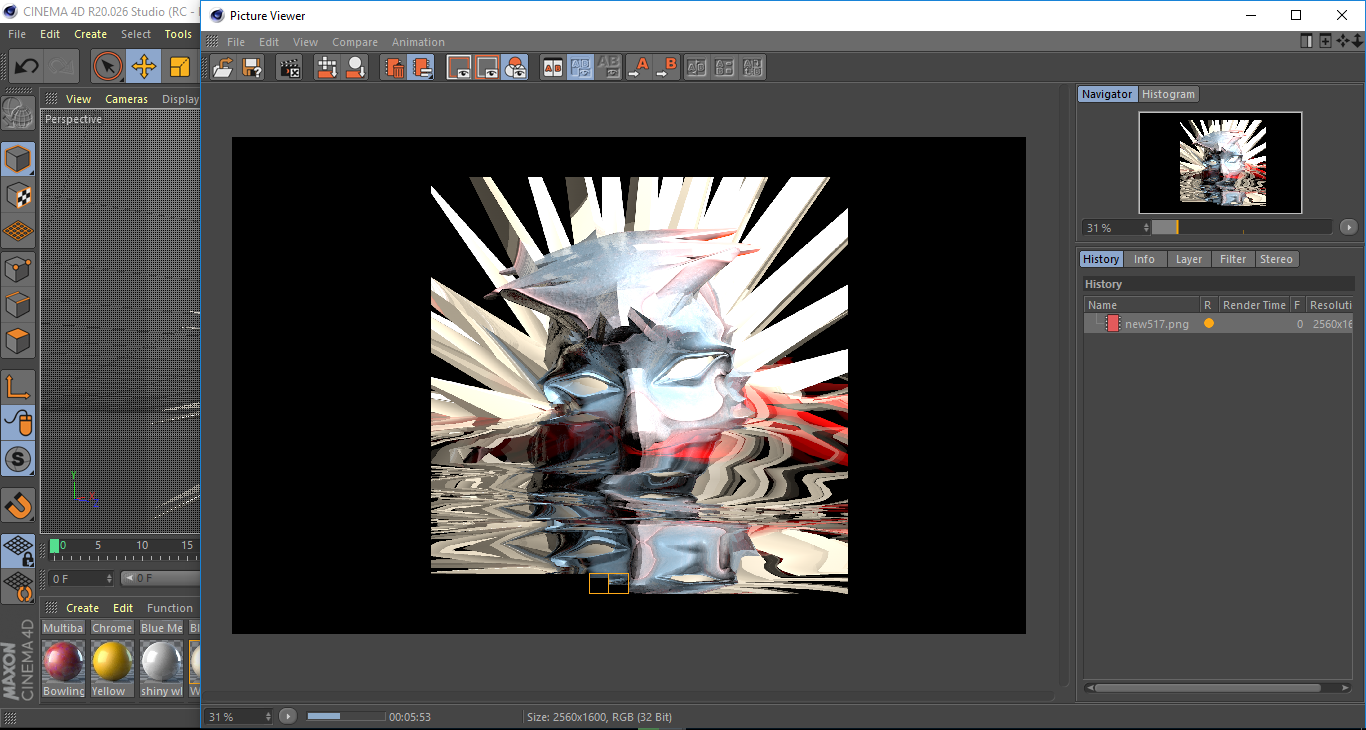
Task: Open Cinema 4D Create menu
Action: (90, 34)
